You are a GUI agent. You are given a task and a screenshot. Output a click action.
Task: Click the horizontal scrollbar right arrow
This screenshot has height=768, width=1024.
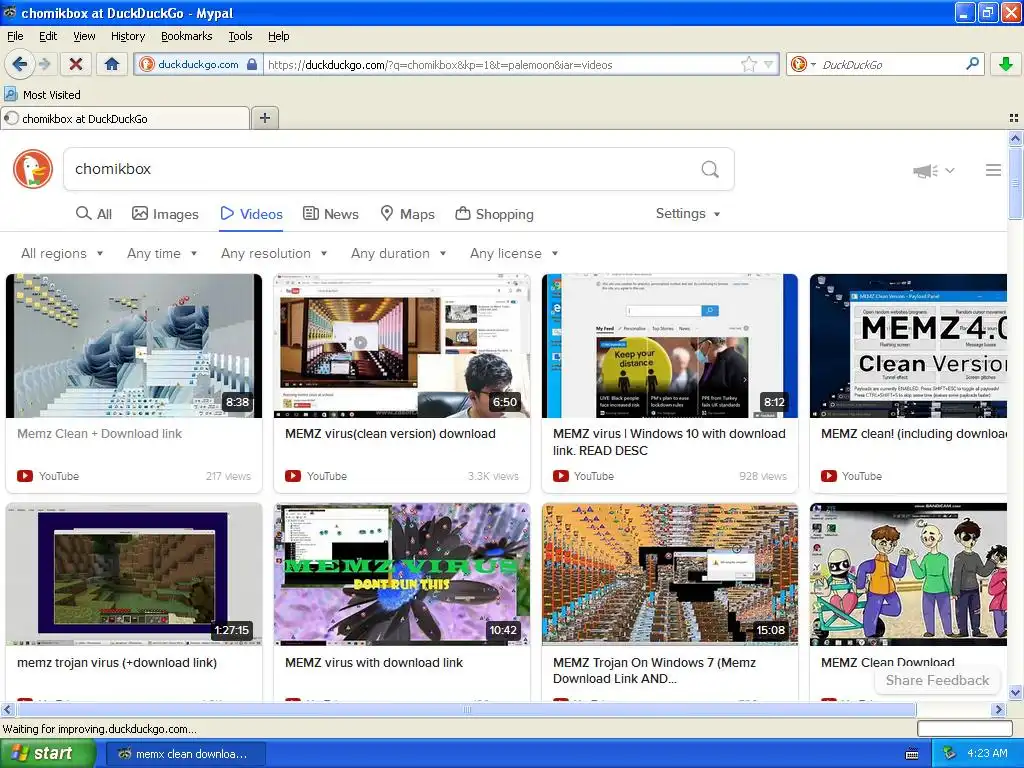pyautogui.click(x=999, y=709)
